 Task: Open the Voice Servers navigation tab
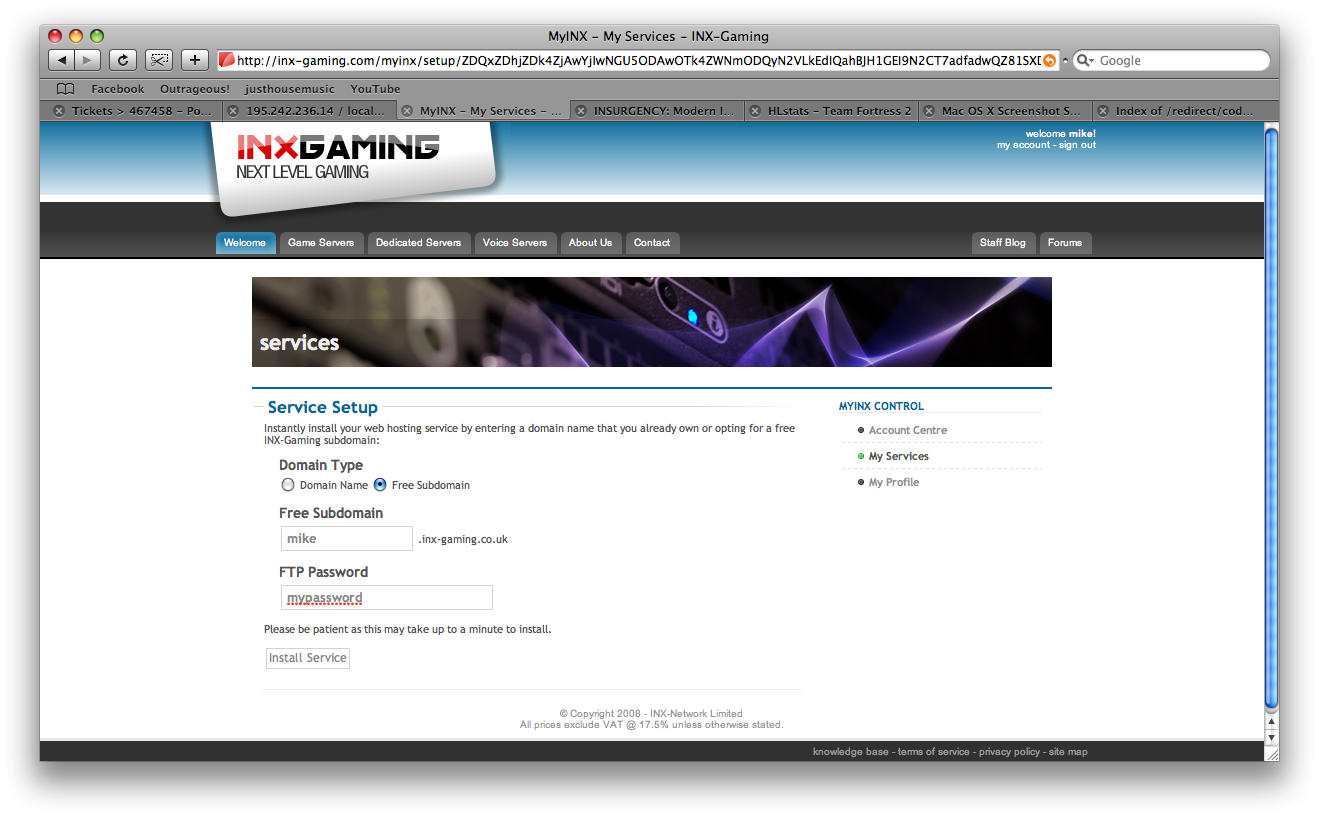515,243
